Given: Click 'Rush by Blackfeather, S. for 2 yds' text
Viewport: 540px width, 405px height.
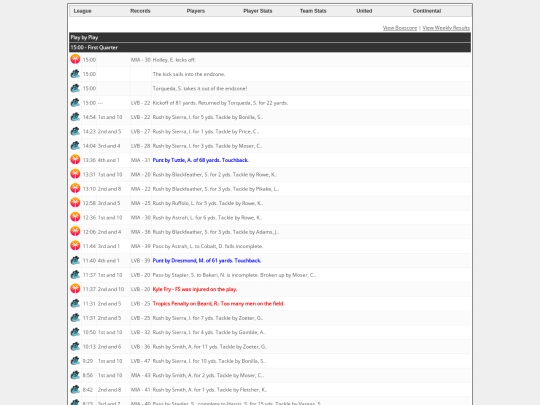Looking at the screenshot, I should 215,175.
